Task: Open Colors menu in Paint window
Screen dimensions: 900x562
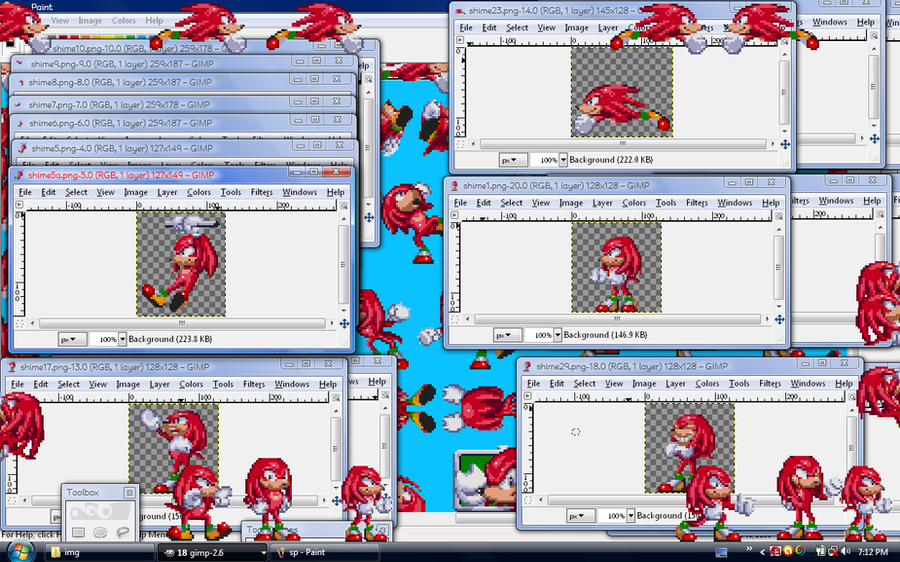Action: [x=123, y=21]
